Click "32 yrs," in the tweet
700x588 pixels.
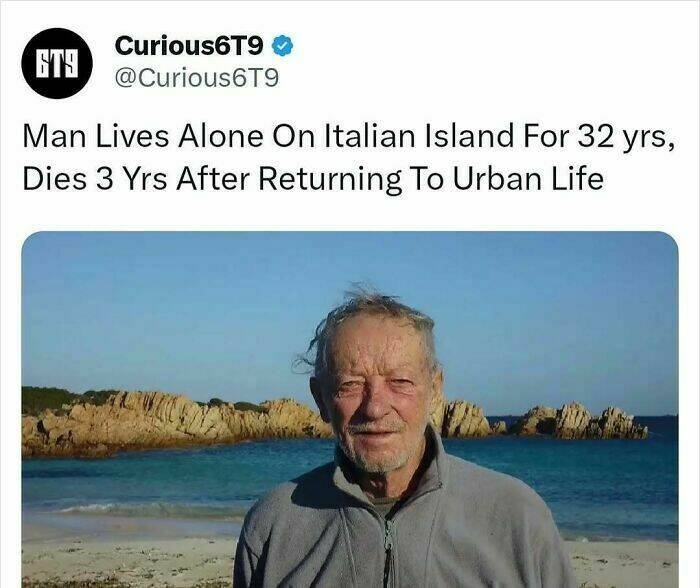626,136
